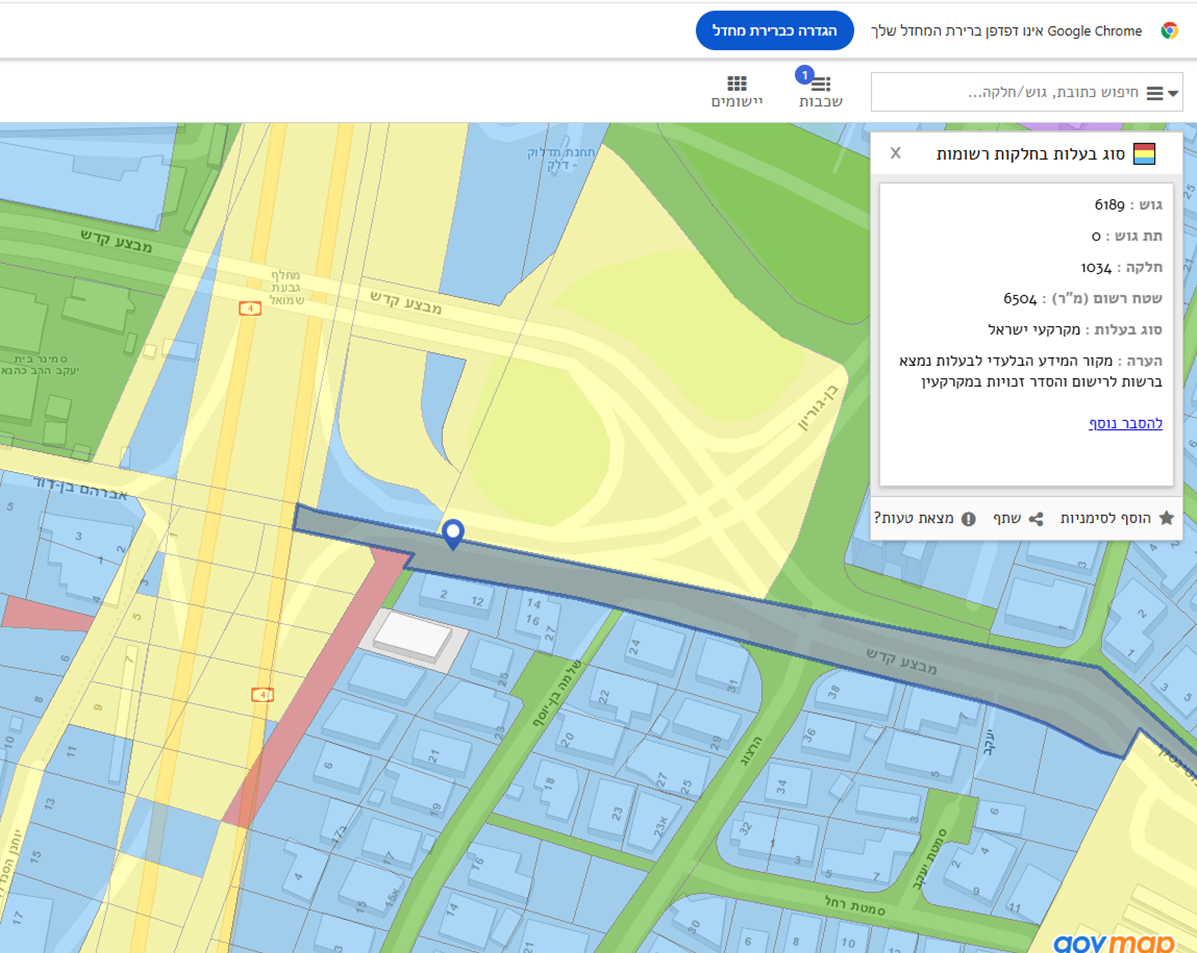Click the 'הגדרה כברירת מחדל' blue button

click(x=774, y=31)
